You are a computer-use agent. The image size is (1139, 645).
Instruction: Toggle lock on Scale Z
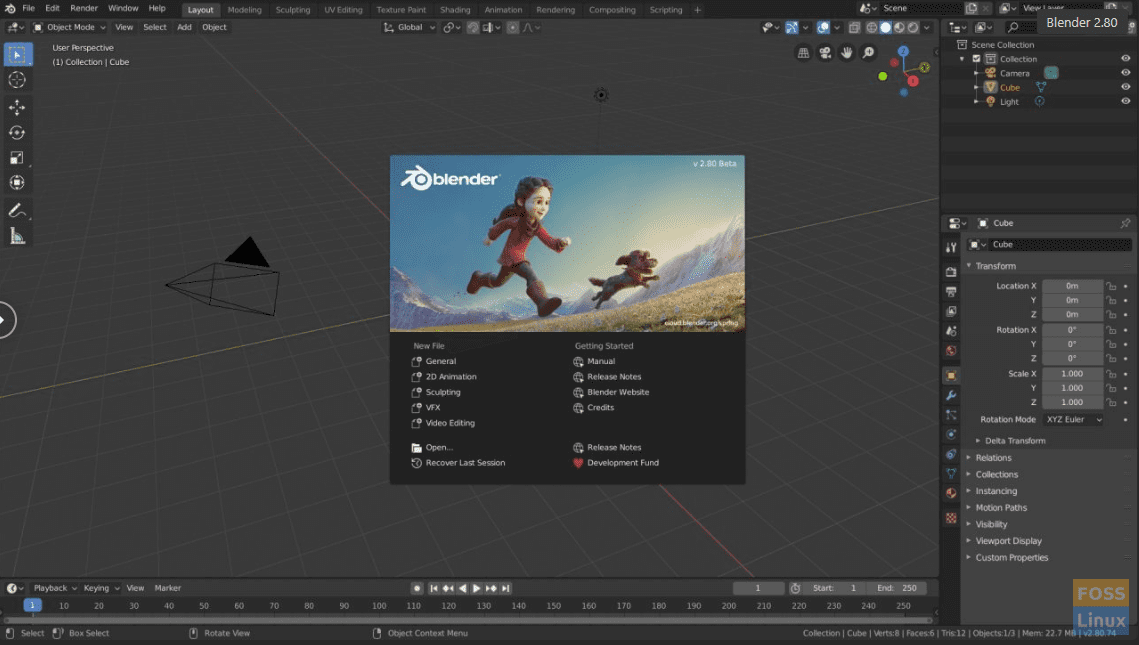pyautogui.click(x=1111, y=402)
